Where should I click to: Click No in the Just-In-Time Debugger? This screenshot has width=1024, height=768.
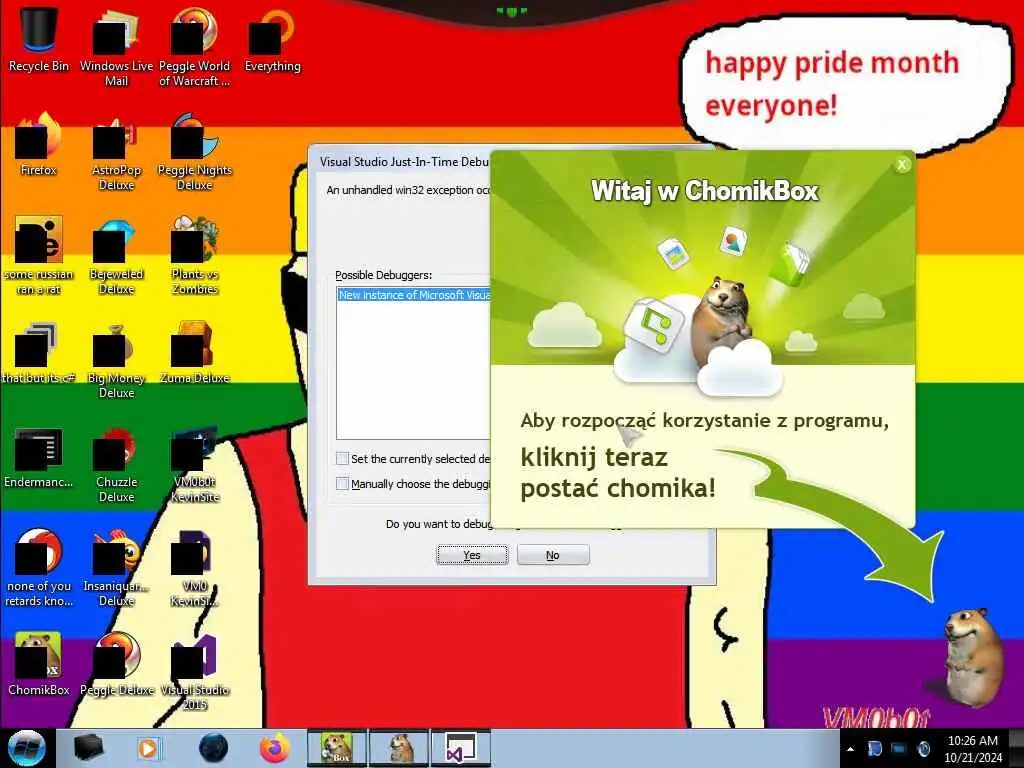[553, 555]
